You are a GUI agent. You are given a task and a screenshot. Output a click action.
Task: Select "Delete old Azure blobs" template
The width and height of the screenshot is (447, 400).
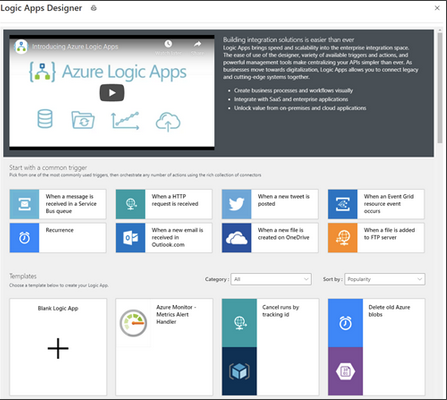click(x=389, y=311)
